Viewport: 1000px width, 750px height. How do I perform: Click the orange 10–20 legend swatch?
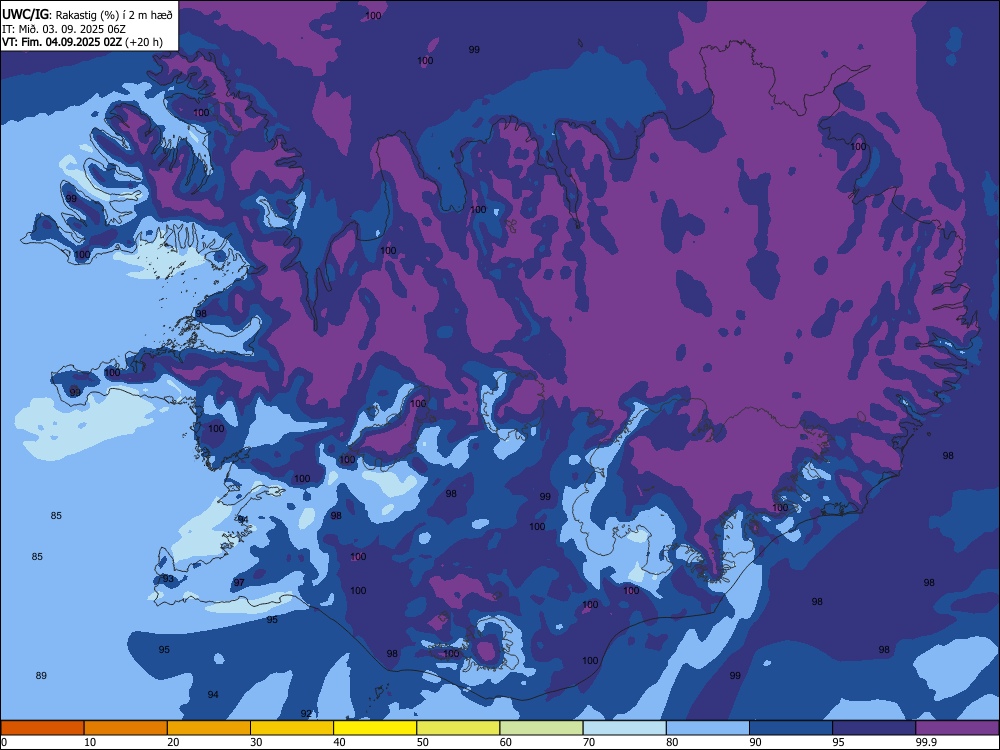126,728
